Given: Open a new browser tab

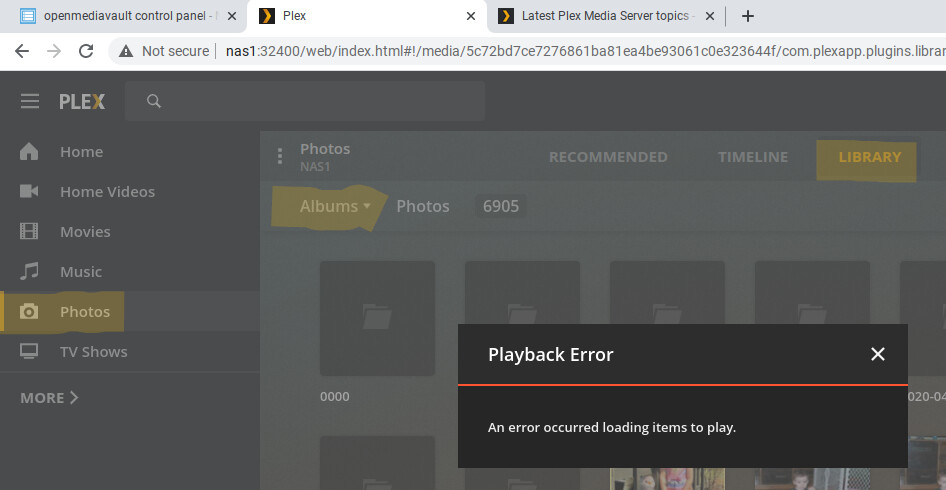Looking at the screenshot, I should tap(748, 16).
